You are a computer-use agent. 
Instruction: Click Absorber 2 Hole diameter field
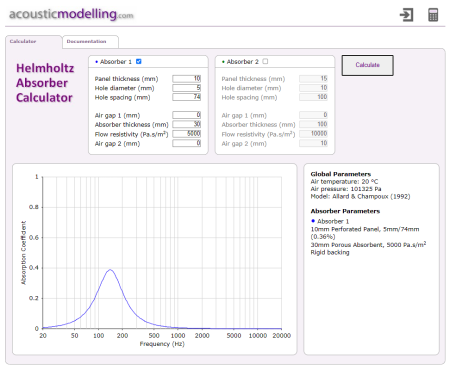point(313,88)
